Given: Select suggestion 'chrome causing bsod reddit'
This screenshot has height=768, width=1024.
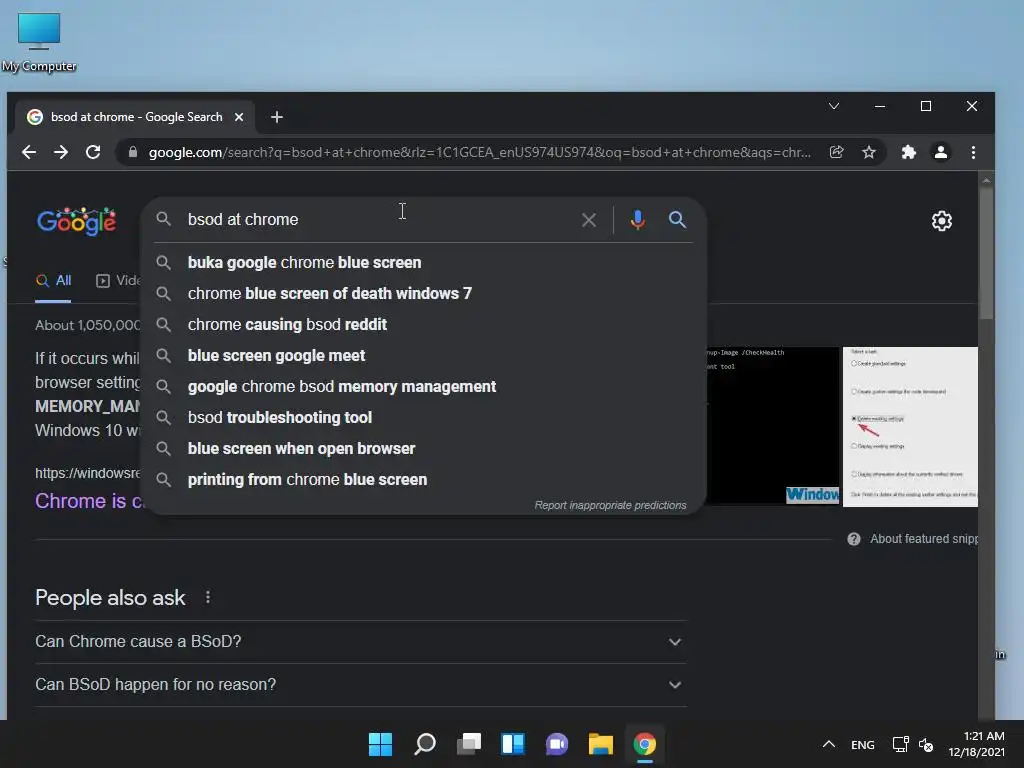Looking at the screenshot, I should coord(423,325).
